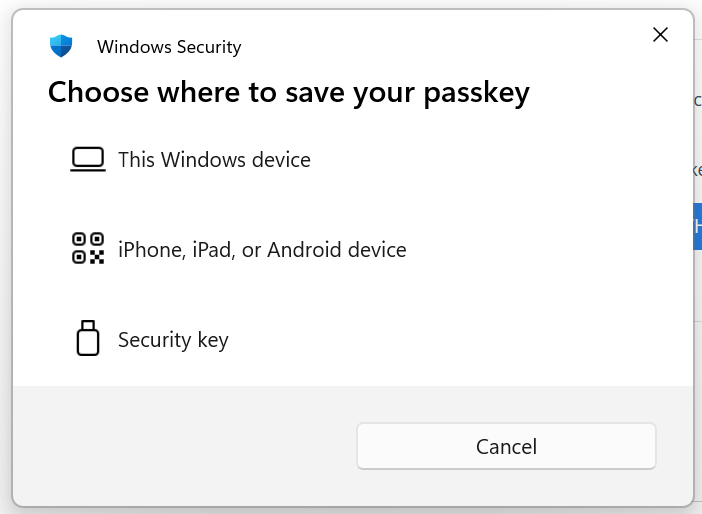Close the Windows Security dialog
The image size is (702, 514).
[660, 35]
